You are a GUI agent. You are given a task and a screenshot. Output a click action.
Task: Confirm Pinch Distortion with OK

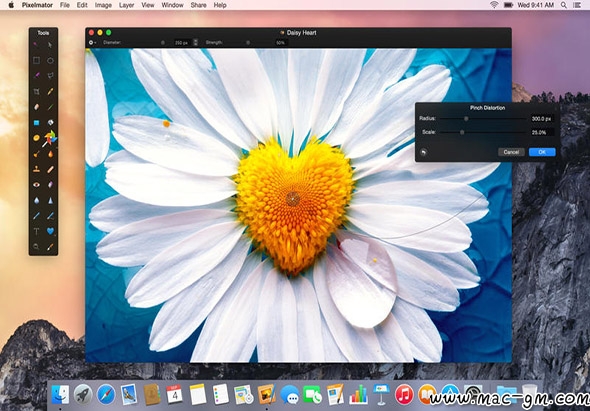pyautogui.click(x=542, y=152)
